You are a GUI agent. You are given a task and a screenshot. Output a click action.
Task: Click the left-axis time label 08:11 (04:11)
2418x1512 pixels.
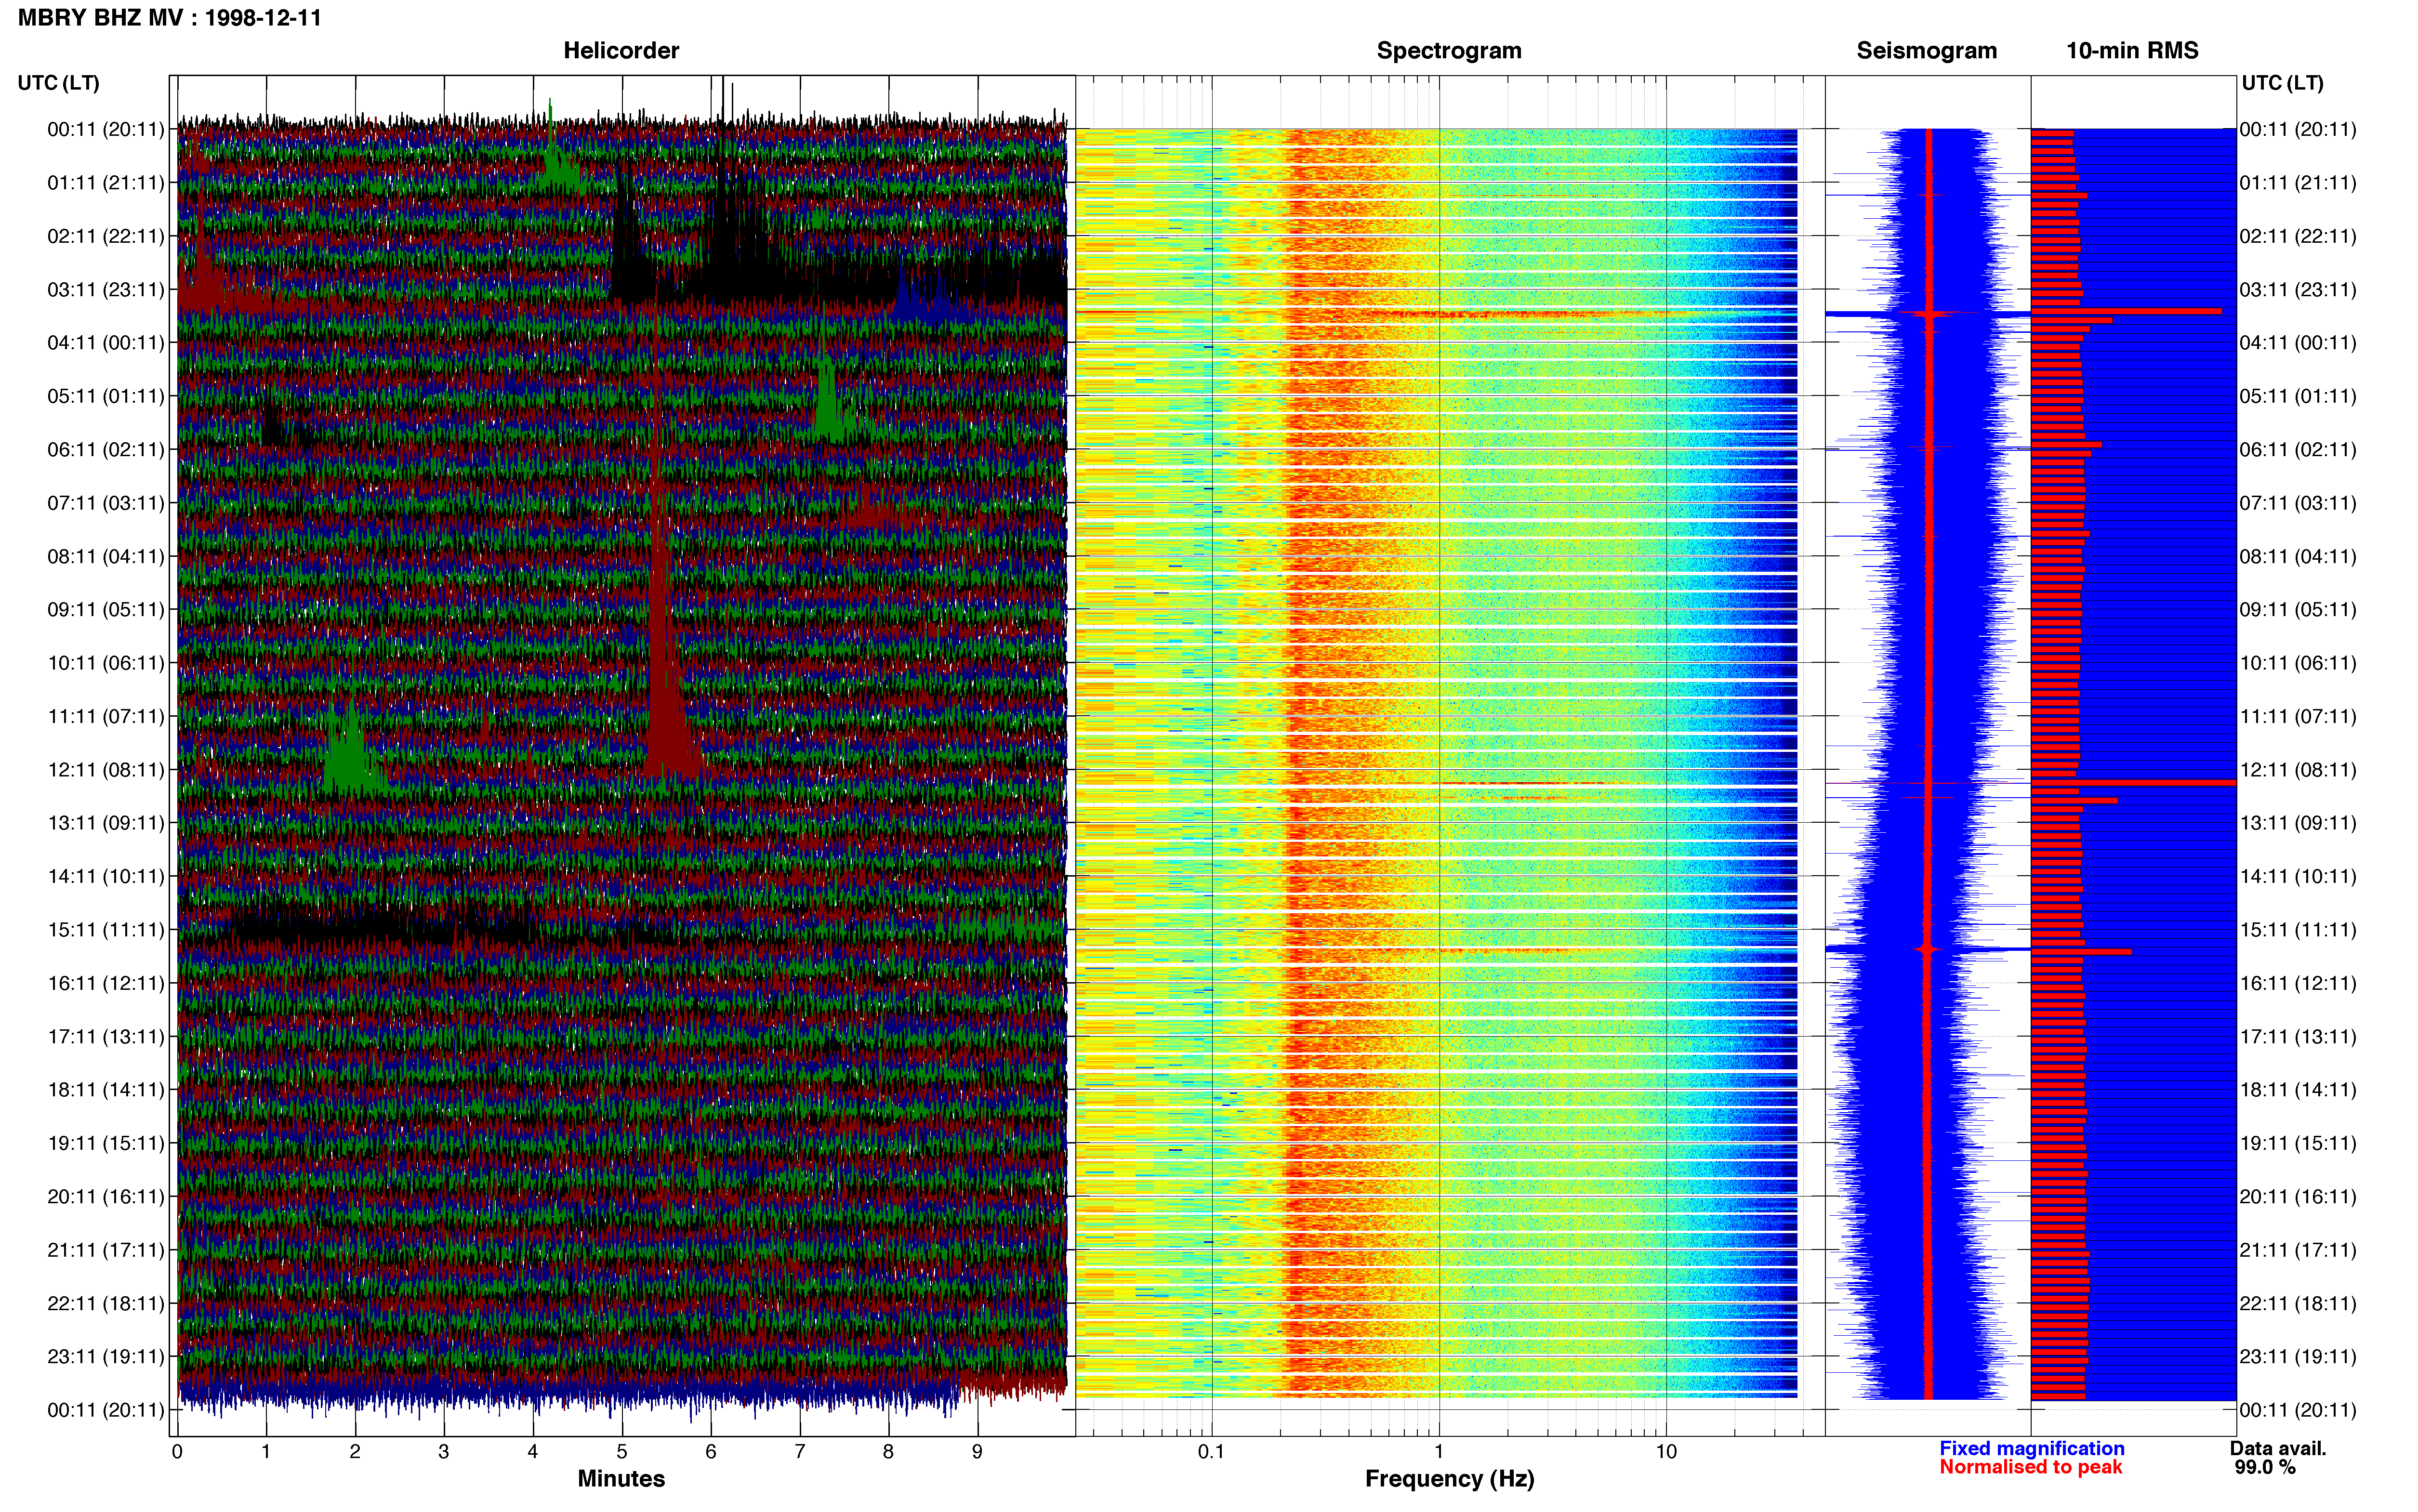(105, 556)
